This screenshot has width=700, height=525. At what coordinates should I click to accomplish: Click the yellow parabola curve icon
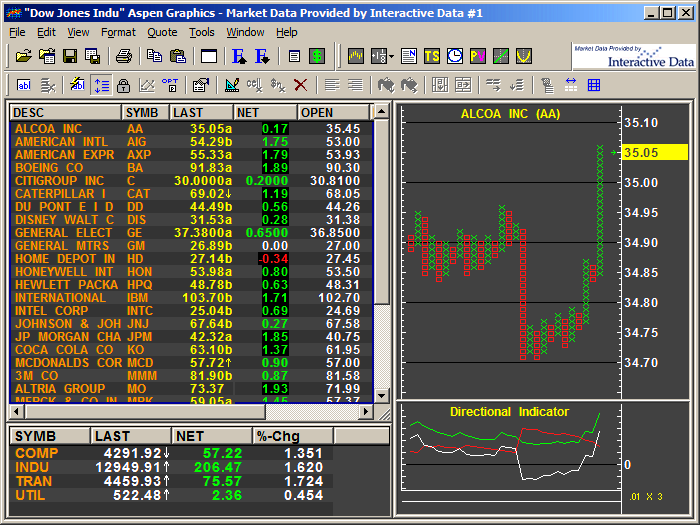coord(524,56)
